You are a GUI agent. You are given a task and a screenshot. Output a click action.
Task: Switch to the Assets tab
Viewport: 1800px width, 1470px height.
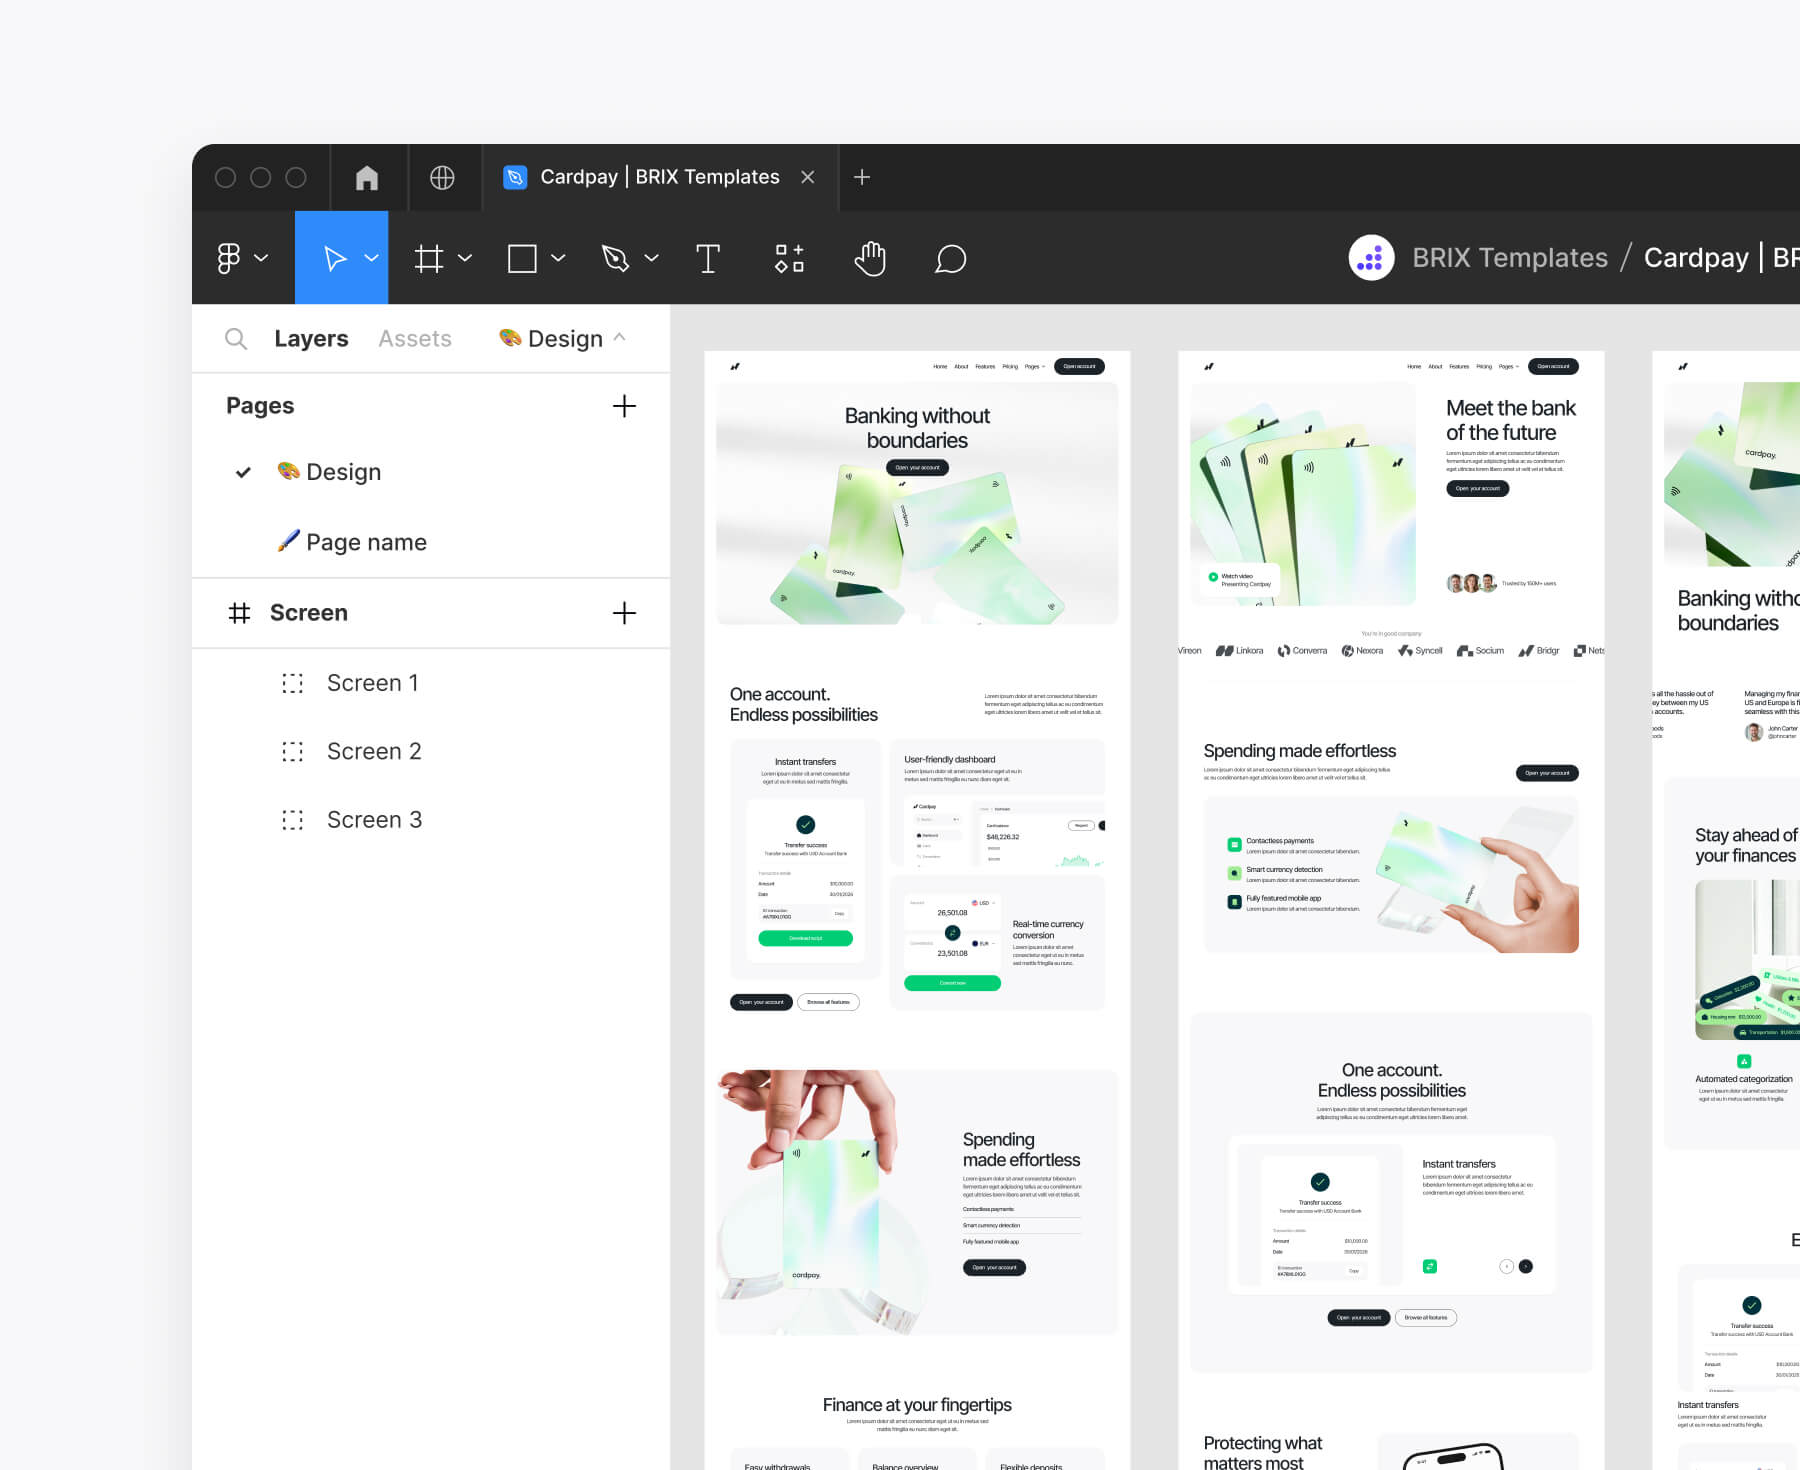tap(414, 338)
